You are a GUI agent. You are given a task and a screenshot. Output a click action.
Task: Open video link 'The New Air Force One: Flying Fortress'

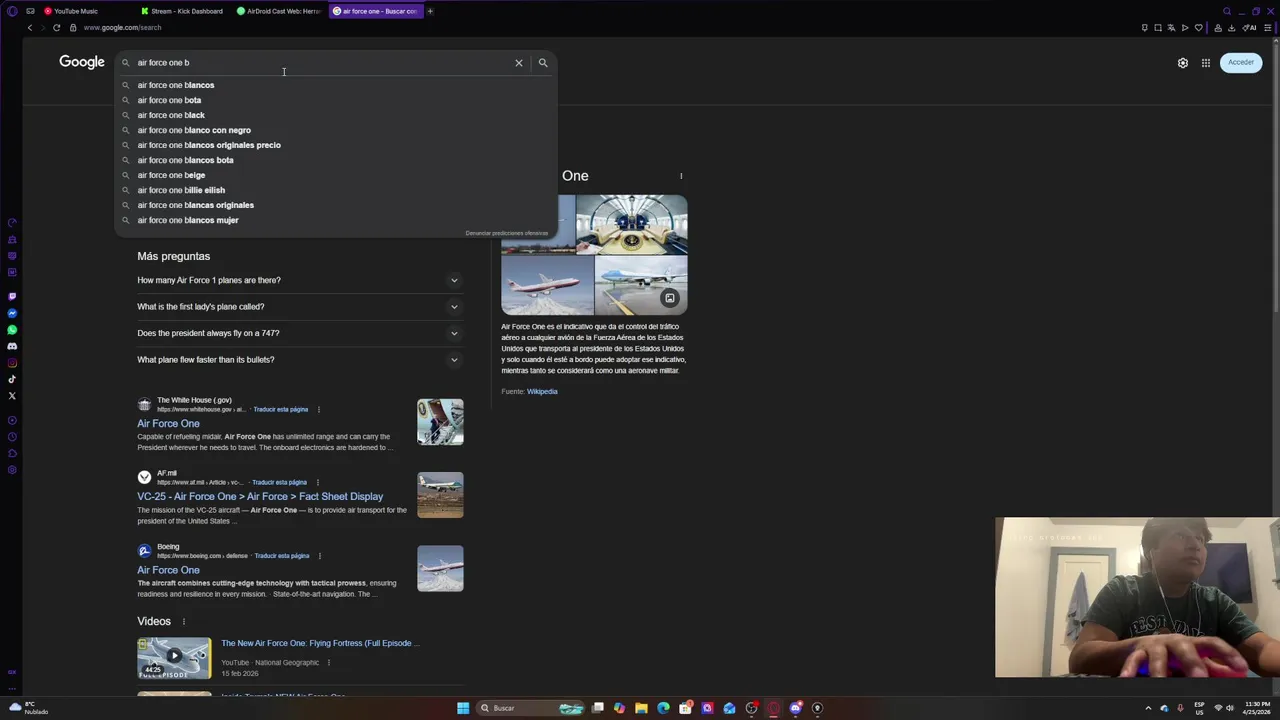(320, 643)
